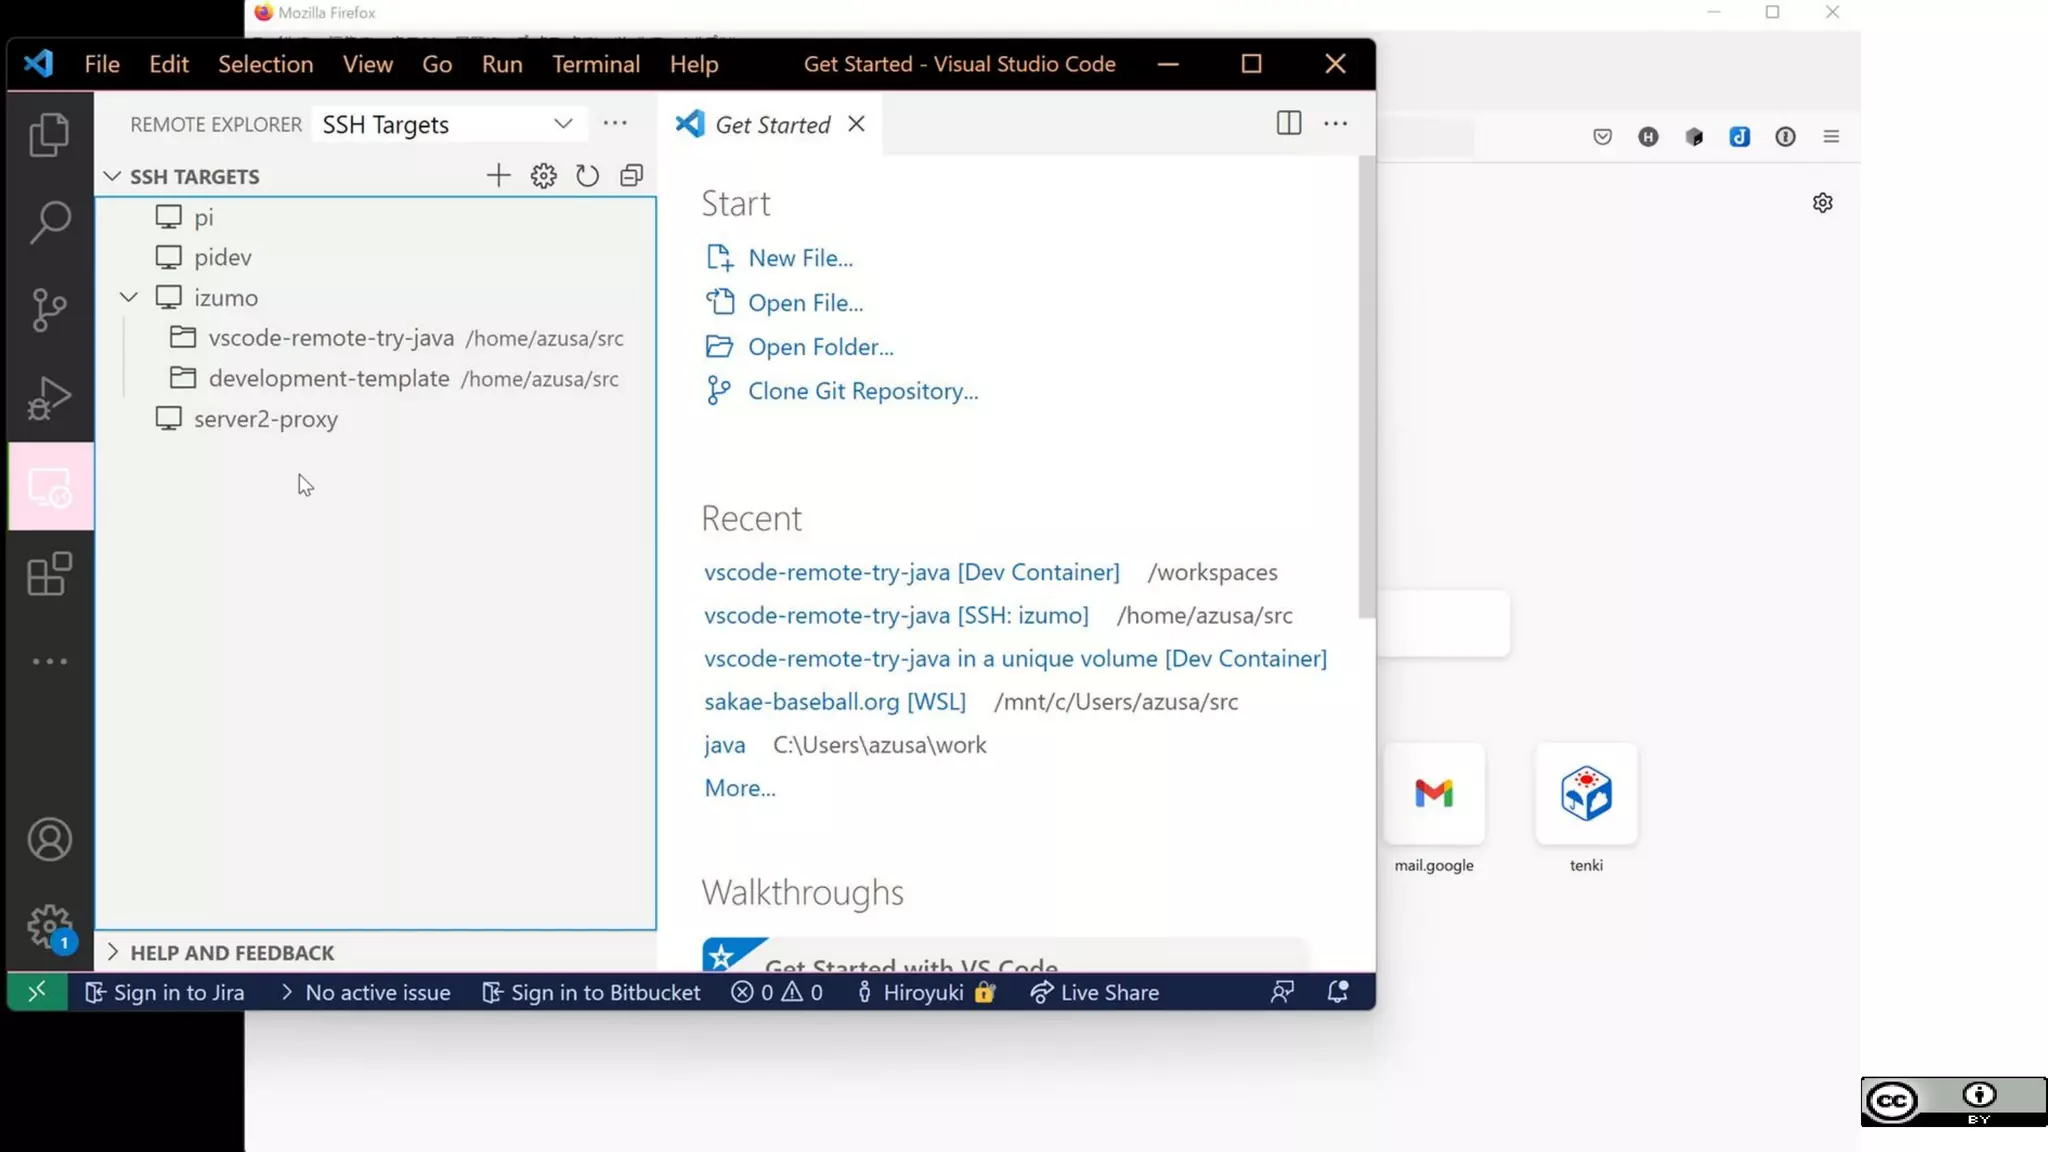2048x1152 pixels.
Task: Refresh the SSH targets list
Action: tap(587, 176)
